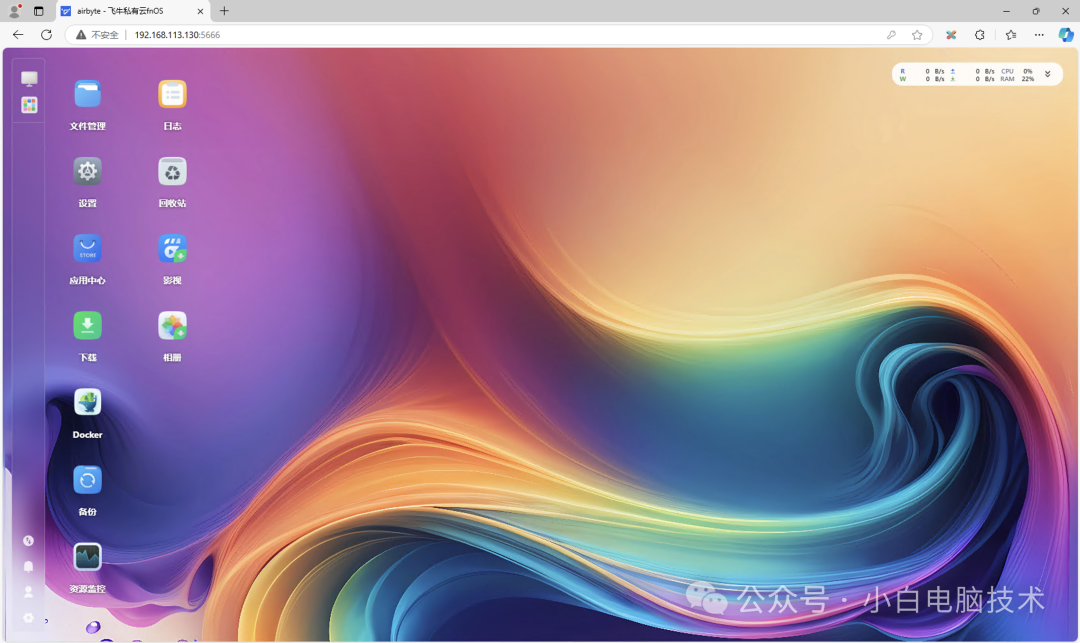Open the 文件管理 file manager app
Image resolution: width=1080 pixels, height=643 pixels.
[x=87, y=94]
